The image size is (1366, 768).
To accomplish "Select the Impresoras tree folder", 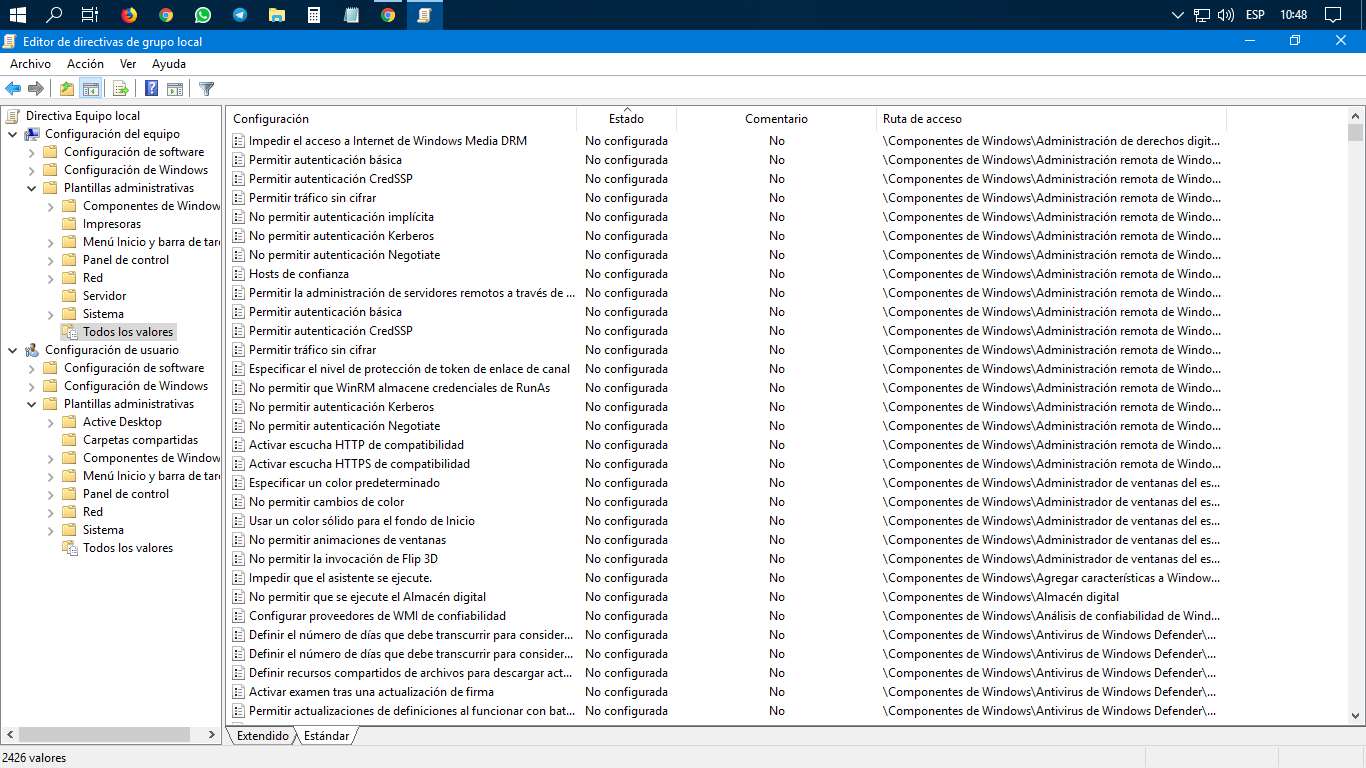I will click(x=112, y=224).
